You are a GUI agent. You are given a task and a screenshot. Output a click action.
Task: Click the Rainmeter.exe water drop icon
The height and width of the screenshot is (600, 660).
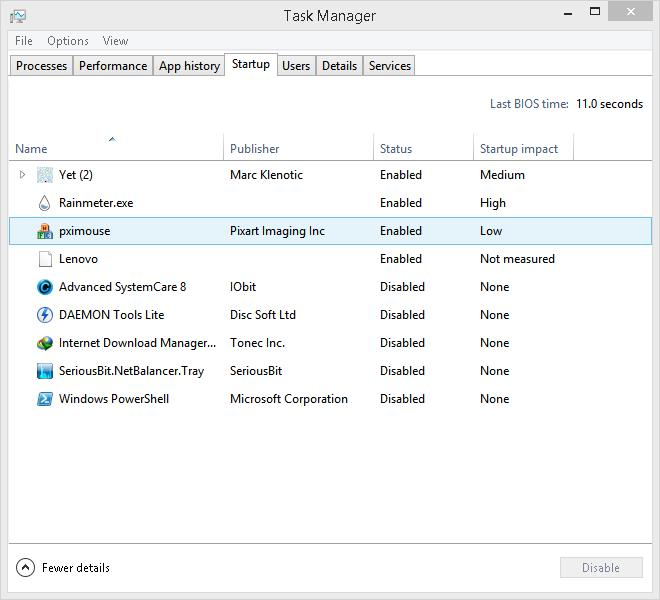[x=45, y=203]
